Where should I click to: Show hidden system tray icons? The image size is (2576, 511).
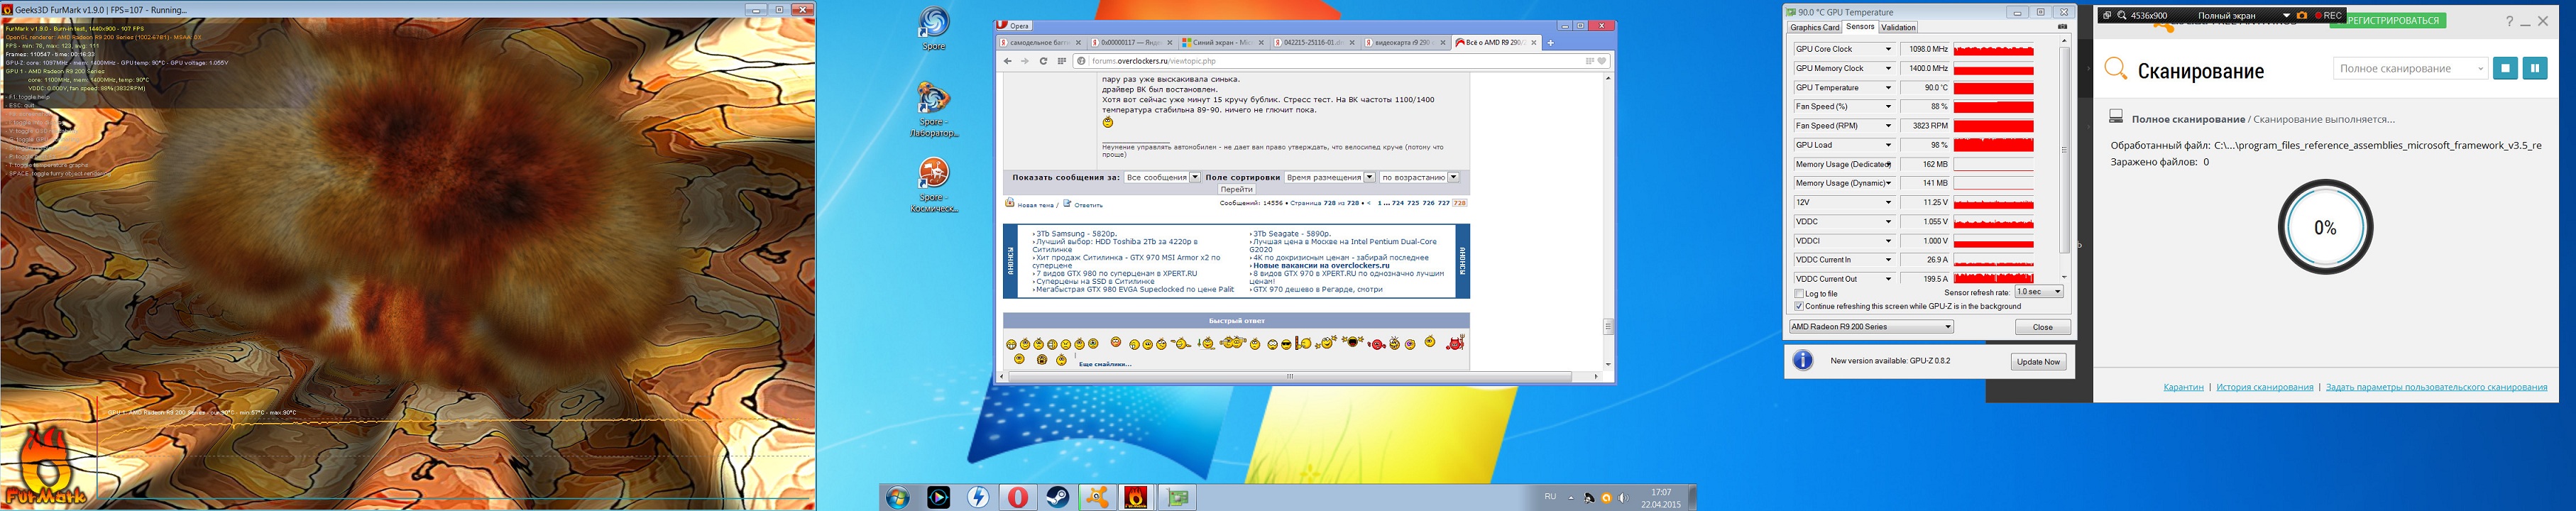click(1571, 498)
